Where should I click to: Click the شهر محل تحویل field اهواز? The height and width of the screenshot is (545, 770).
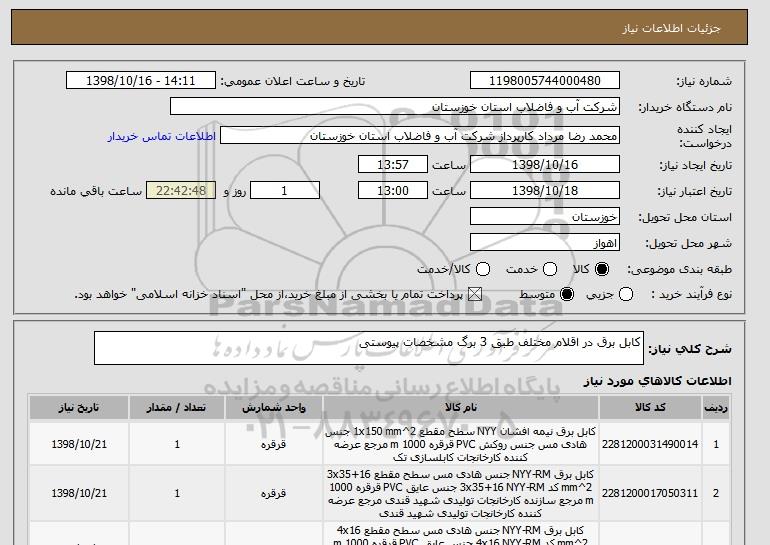coord(545,243)
